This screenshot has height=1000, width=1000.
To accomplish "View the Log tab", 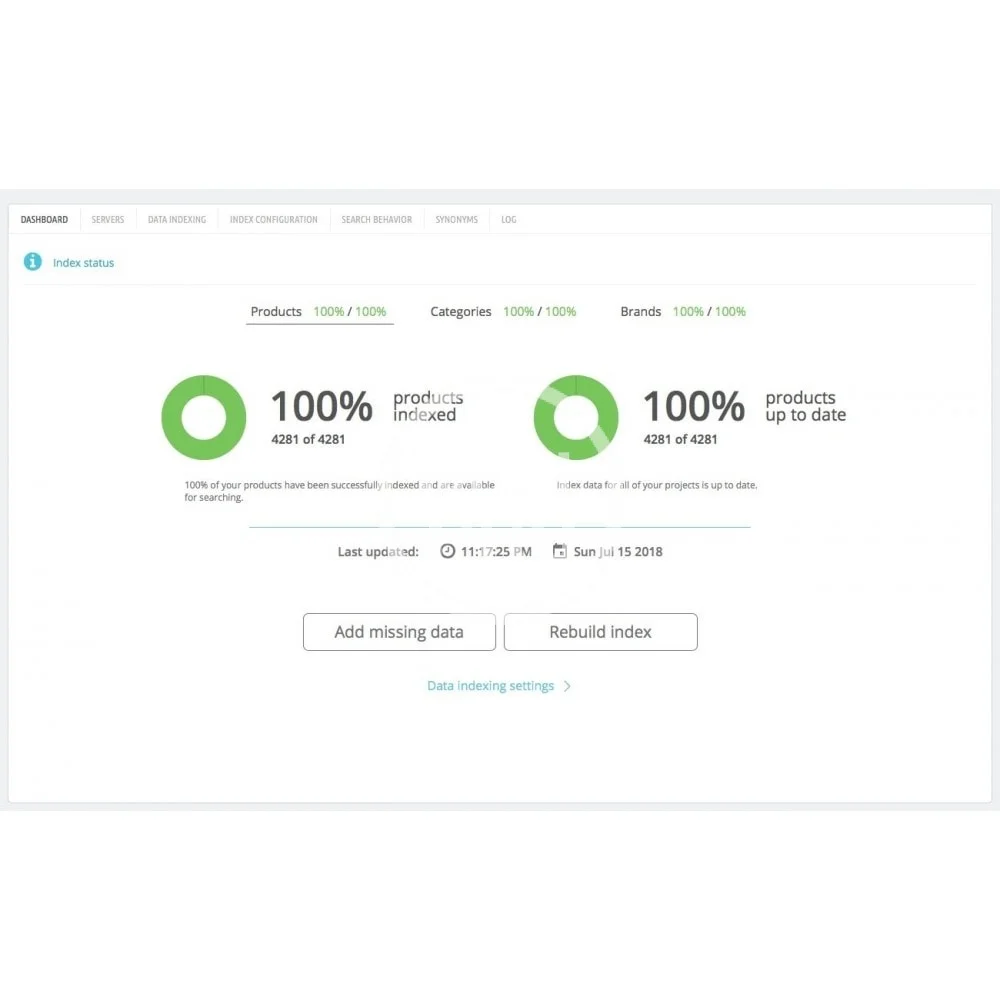I will click(509, 220).
